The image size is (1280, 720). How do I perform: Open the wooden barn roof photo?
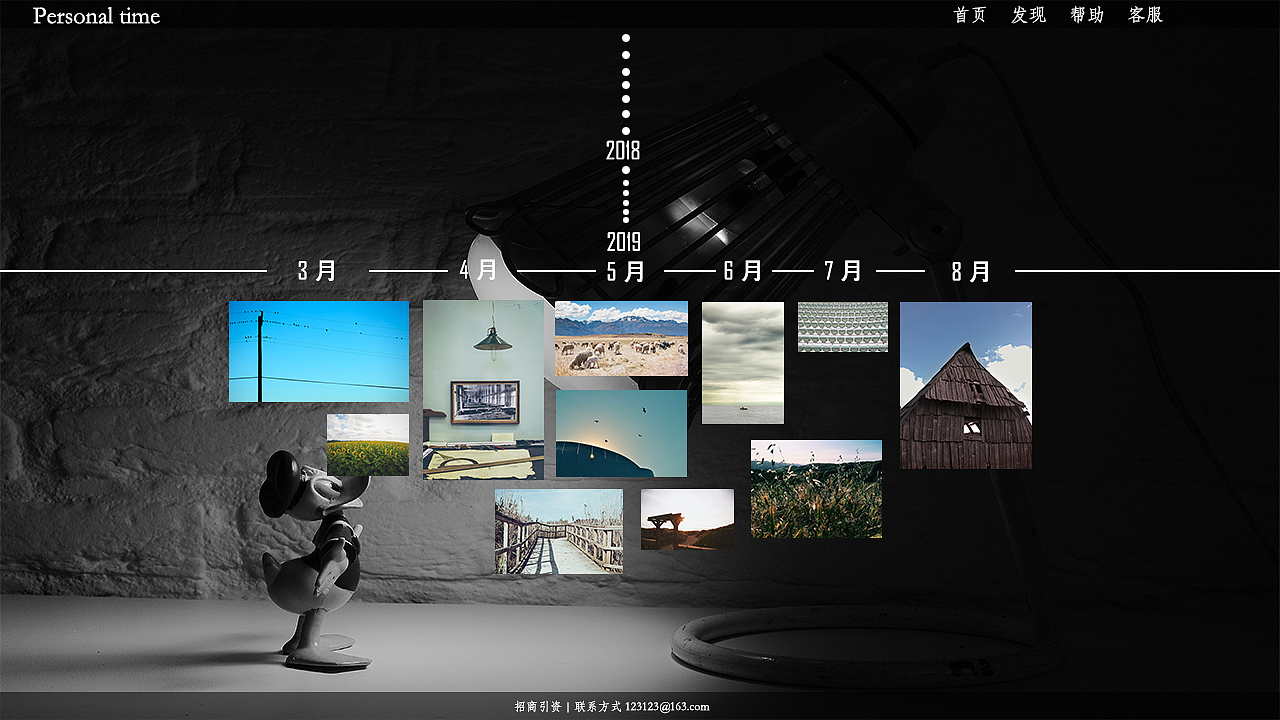966,385
